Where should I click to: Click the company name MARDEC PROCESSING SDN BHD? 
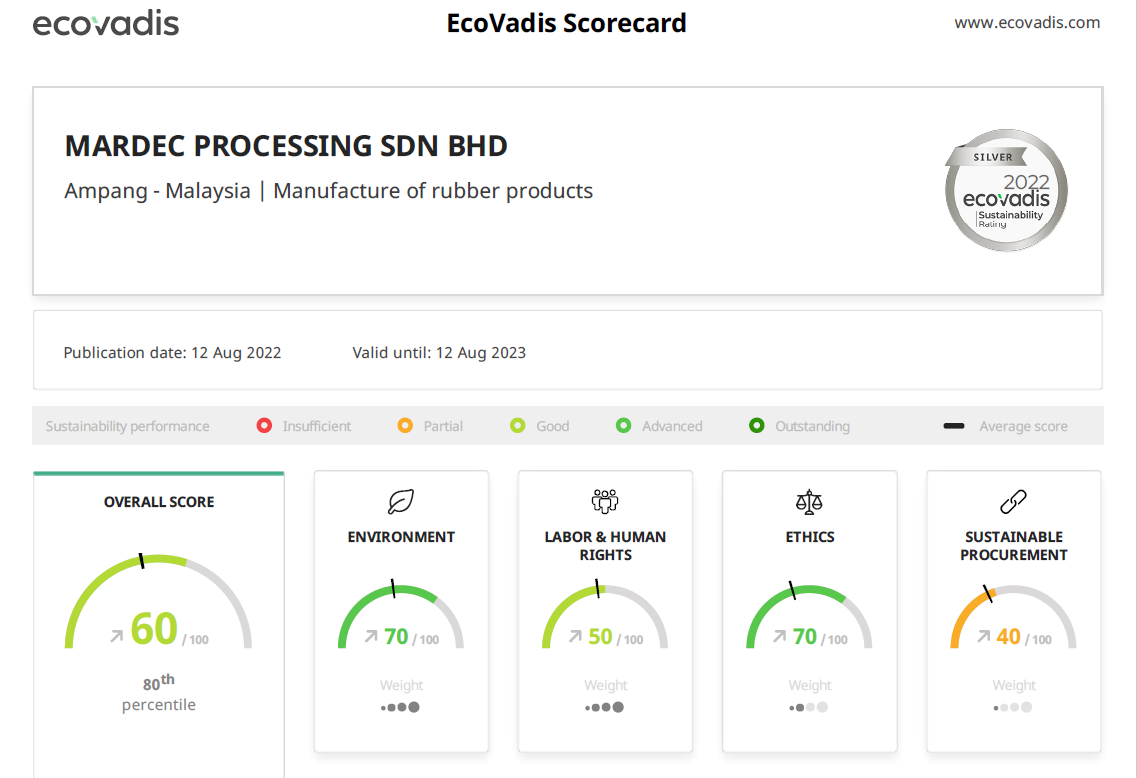pos(286,146)
